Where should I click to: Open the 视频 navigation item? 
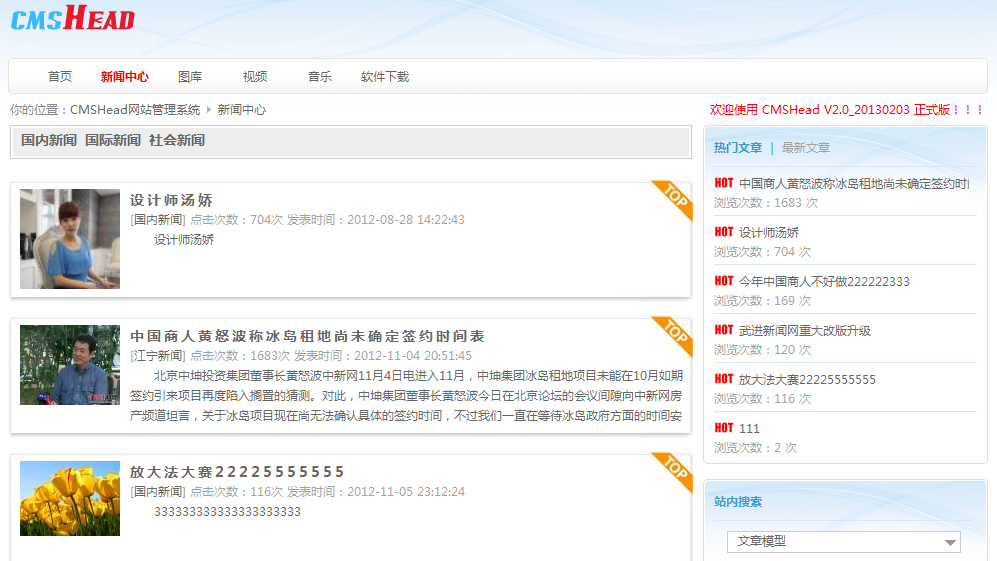pyautogui.click(x=255, y=77)
